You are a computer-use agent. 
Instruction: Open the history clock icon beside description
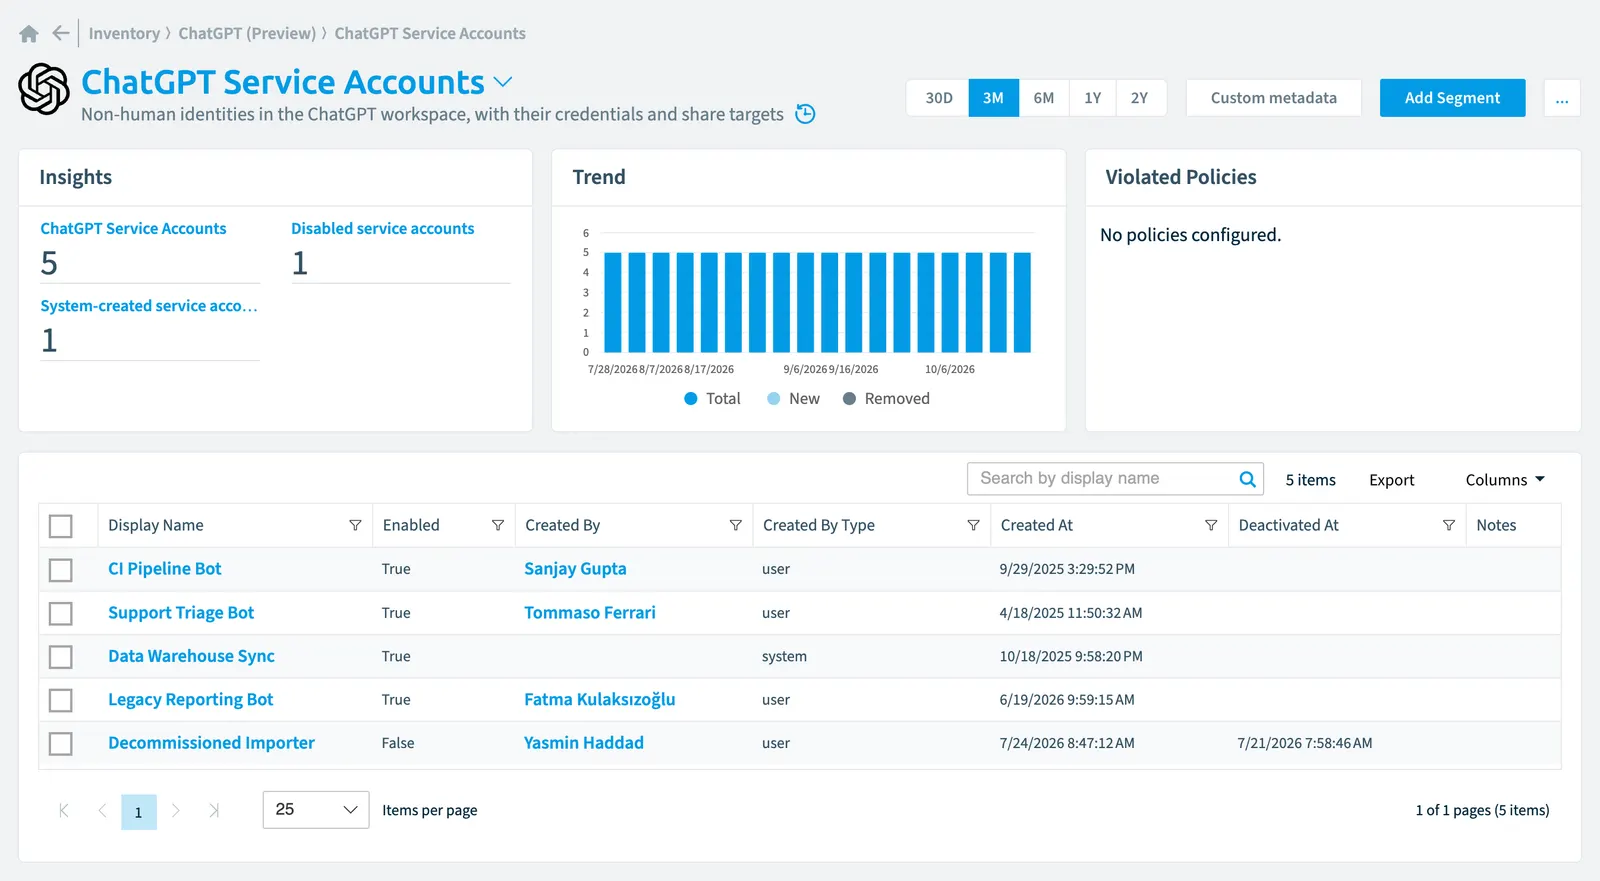point(805,114)
